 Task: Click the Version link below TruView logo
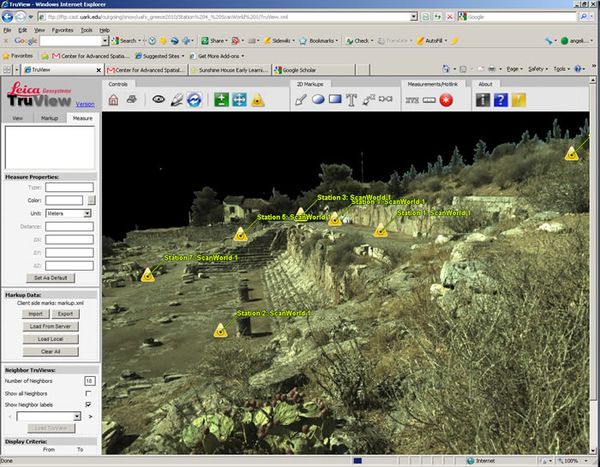pyautogui.click(x=85, y=104)
